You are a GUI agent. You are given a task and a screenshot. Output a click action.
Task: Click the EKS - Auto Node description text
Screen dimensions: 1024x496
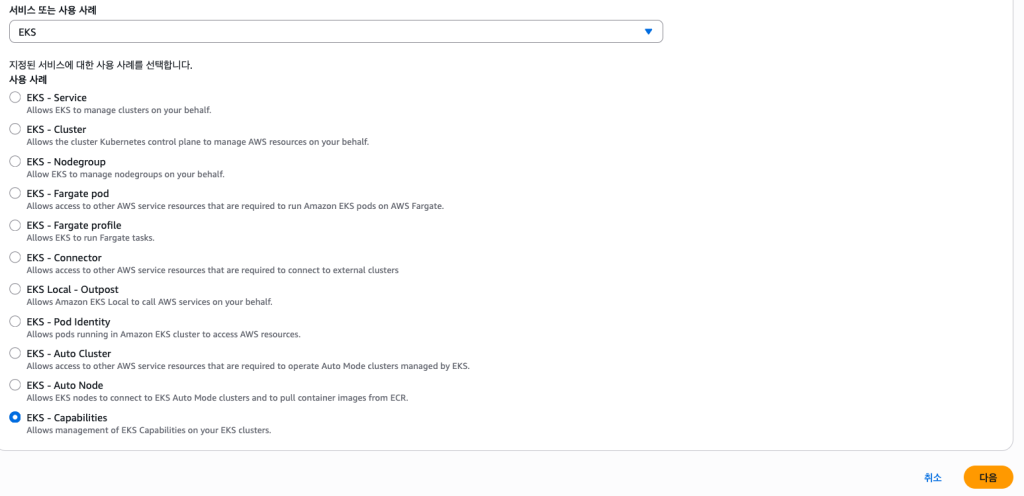pos(217,398)
